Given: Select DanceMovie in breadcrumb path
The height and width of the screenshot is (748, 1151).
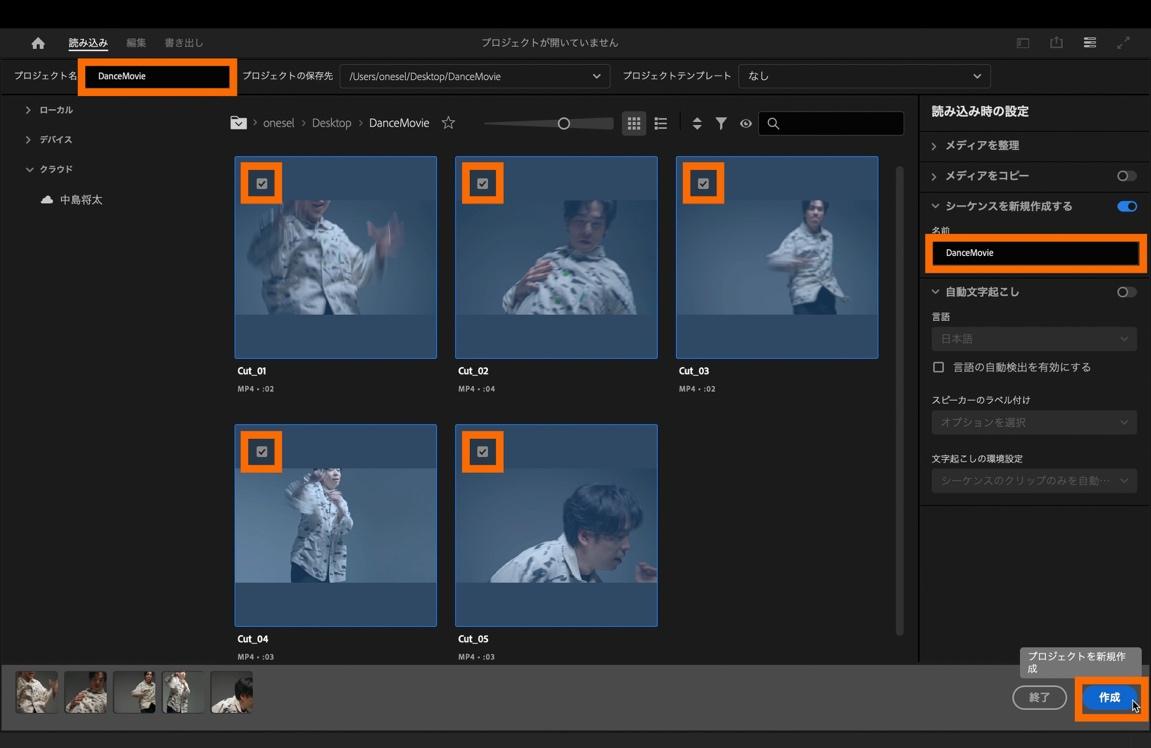Looking at the screenshot, I should (x=399, y=123).
